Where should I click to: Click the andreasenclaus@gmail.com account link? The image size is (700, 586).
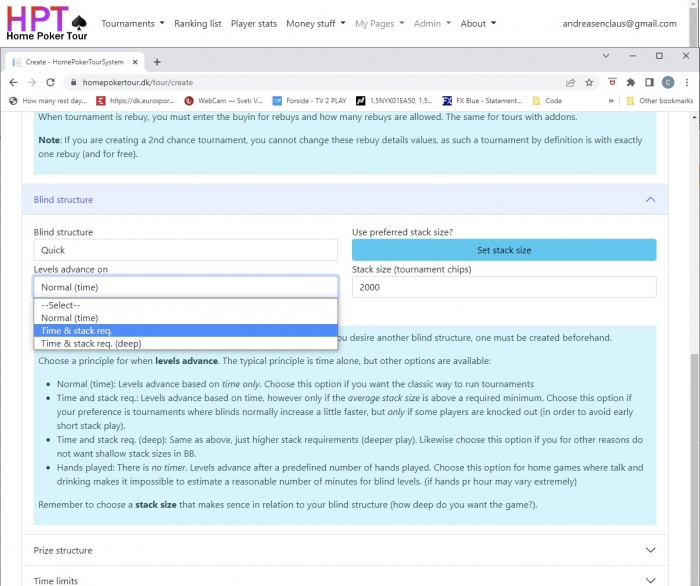[x=619, y=24]
